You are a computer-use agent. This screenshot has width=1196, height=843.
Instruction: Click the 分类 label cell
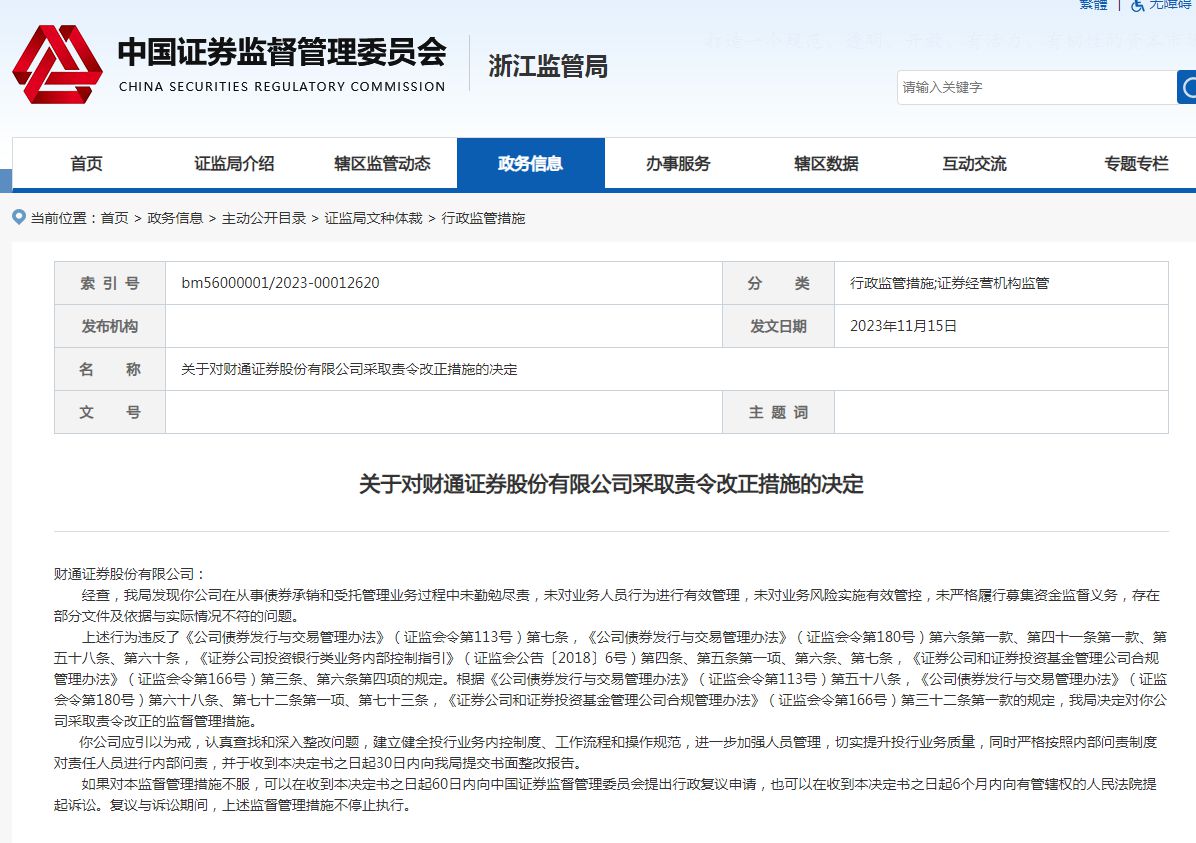pyautogui.click(x=778, y=283)
